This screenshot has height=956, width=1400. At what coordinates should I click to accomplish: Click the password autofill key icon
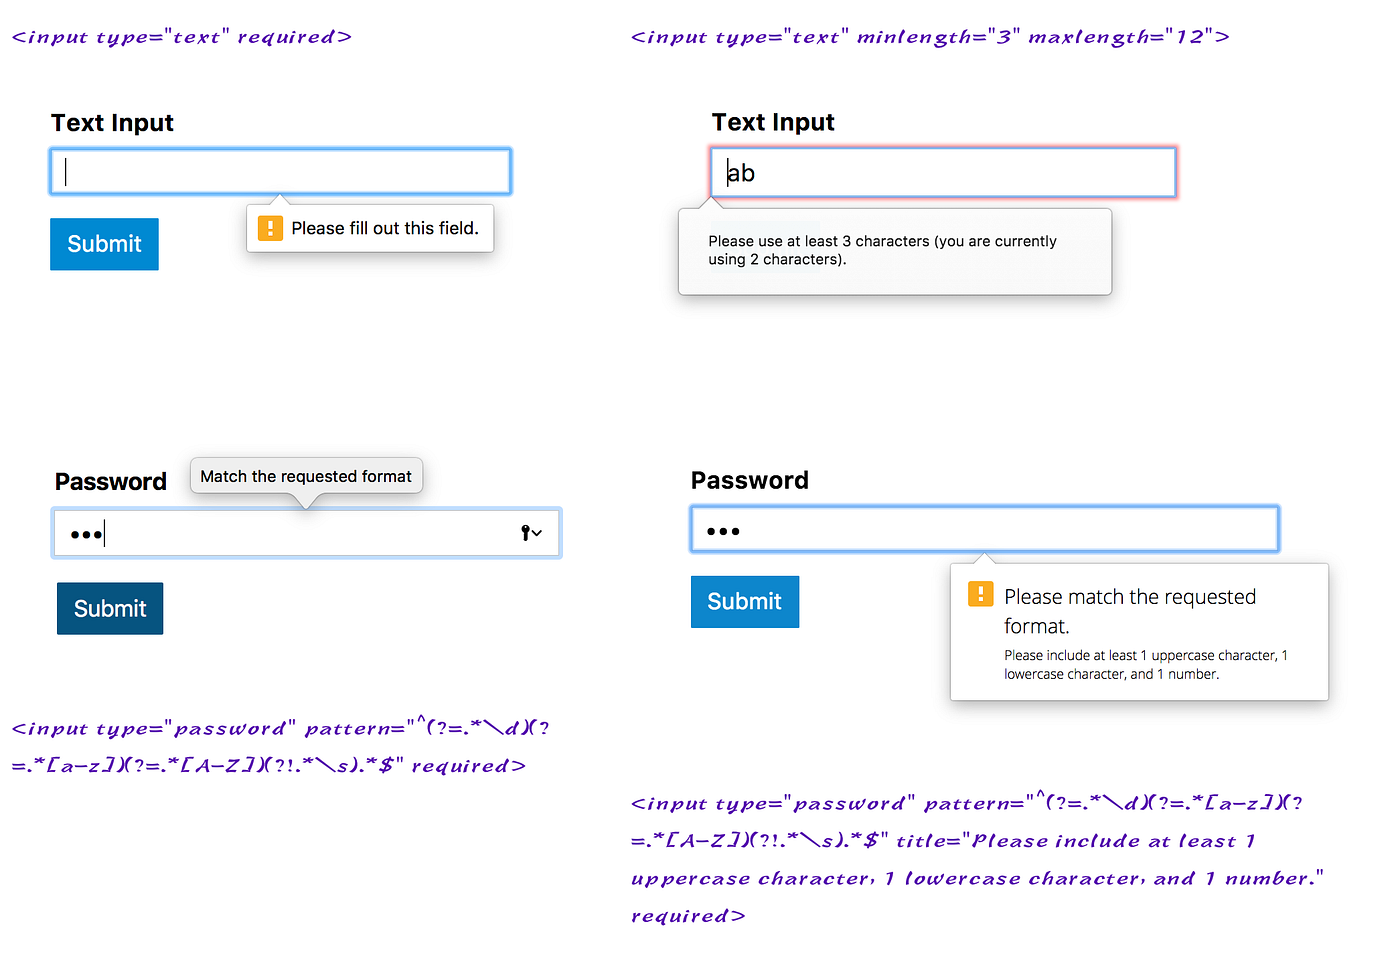(526, 533)
